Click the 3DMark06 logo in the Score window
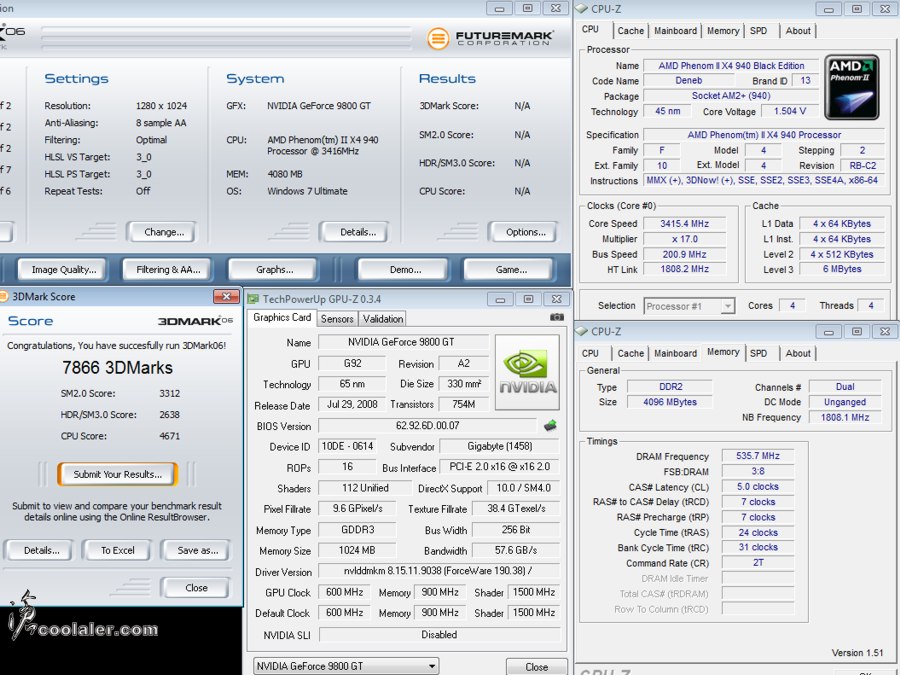 coord(195,321)
